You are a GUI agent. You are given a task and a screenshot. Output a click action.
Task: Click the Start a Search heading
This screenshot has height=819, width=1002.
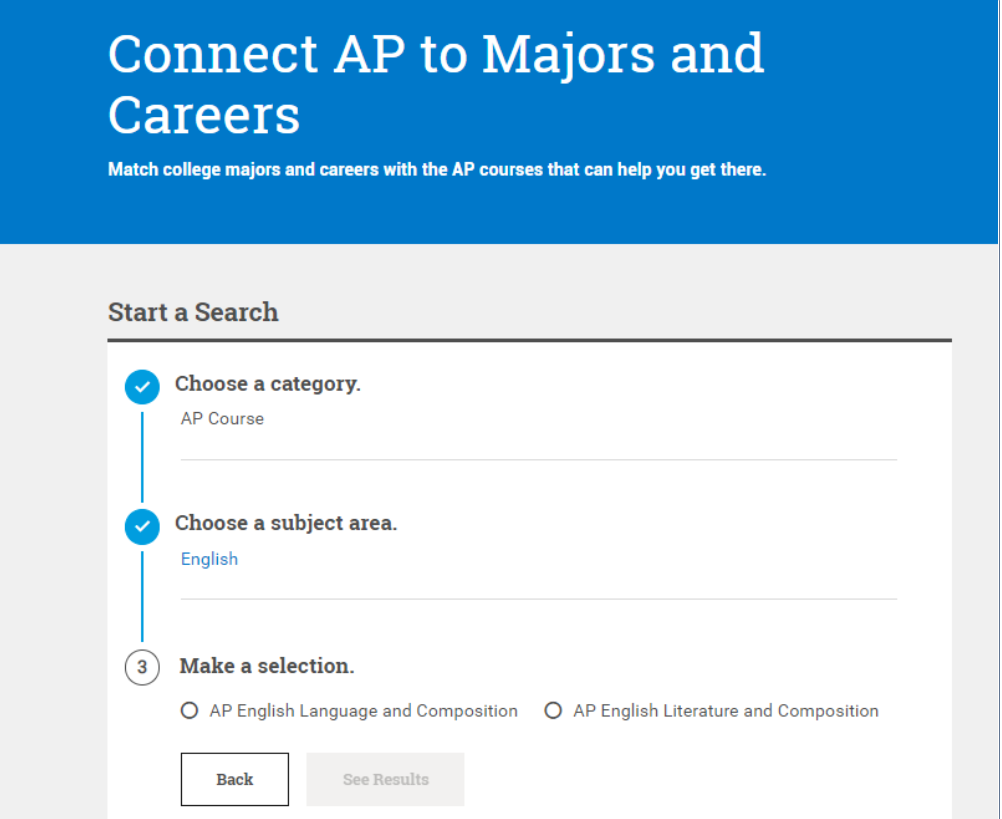tap(193, 312)
